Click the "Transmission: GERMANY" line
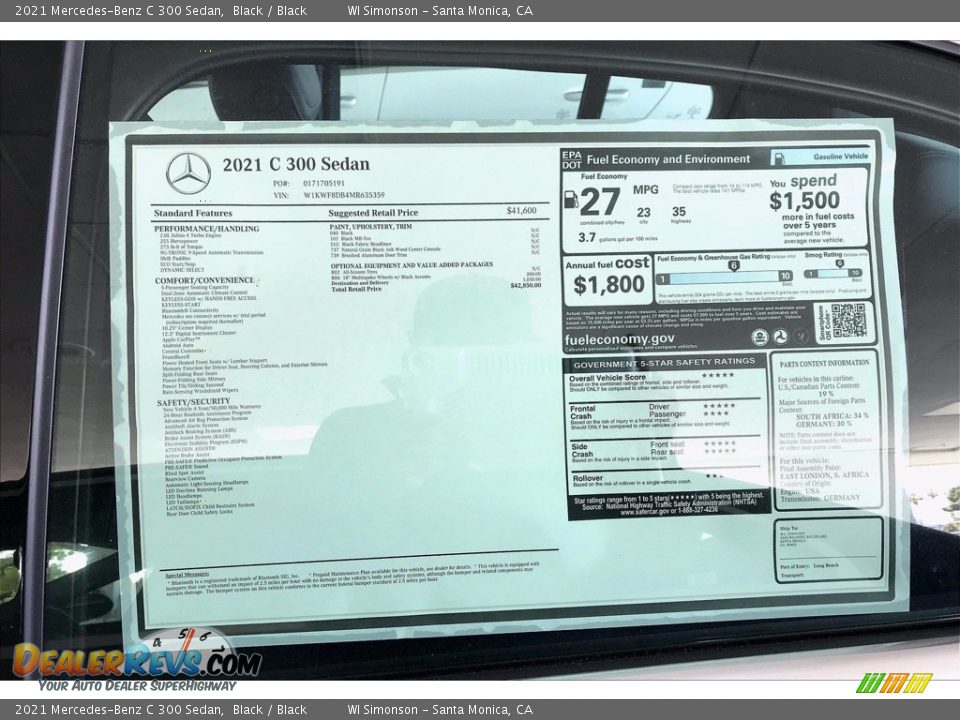The height and width of the screenshot is (720, 960). tap(820, 498)
